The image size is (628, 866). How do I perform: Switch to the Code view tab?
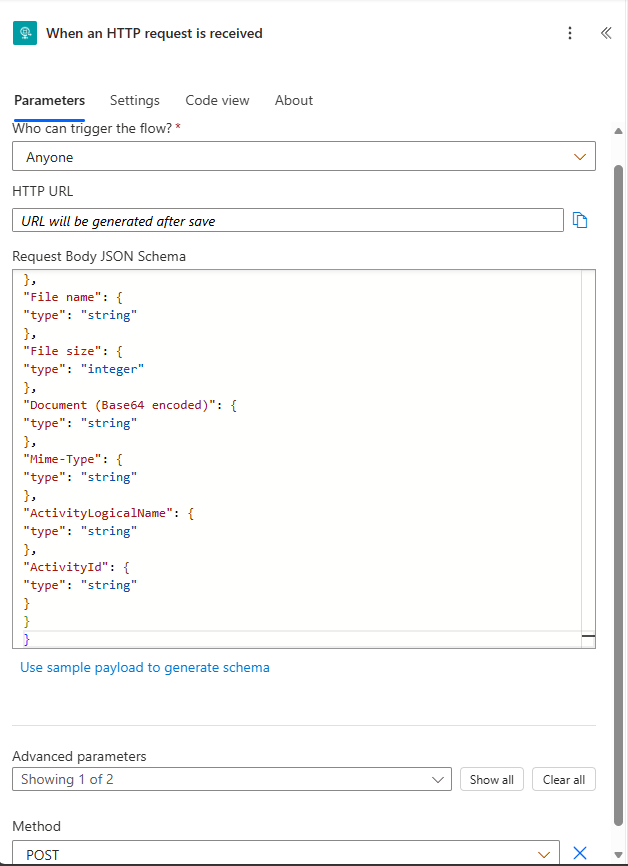[217, 100]
